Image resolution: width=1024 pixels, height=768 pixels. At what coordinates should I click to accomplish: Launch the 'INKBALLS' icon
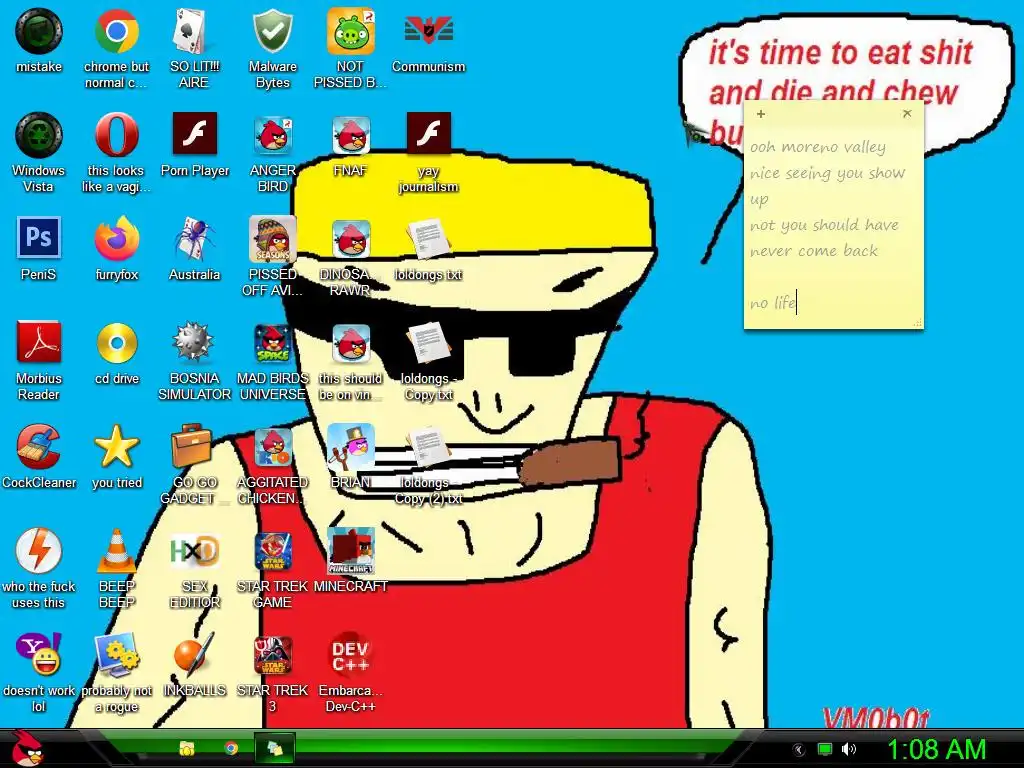(x=194, y=654)
